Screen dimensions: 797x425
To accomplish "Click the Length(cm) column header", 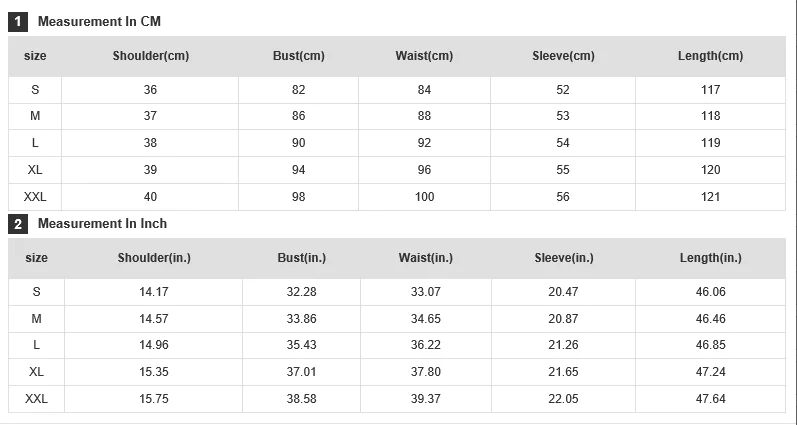I will click(x=710, y=56).
